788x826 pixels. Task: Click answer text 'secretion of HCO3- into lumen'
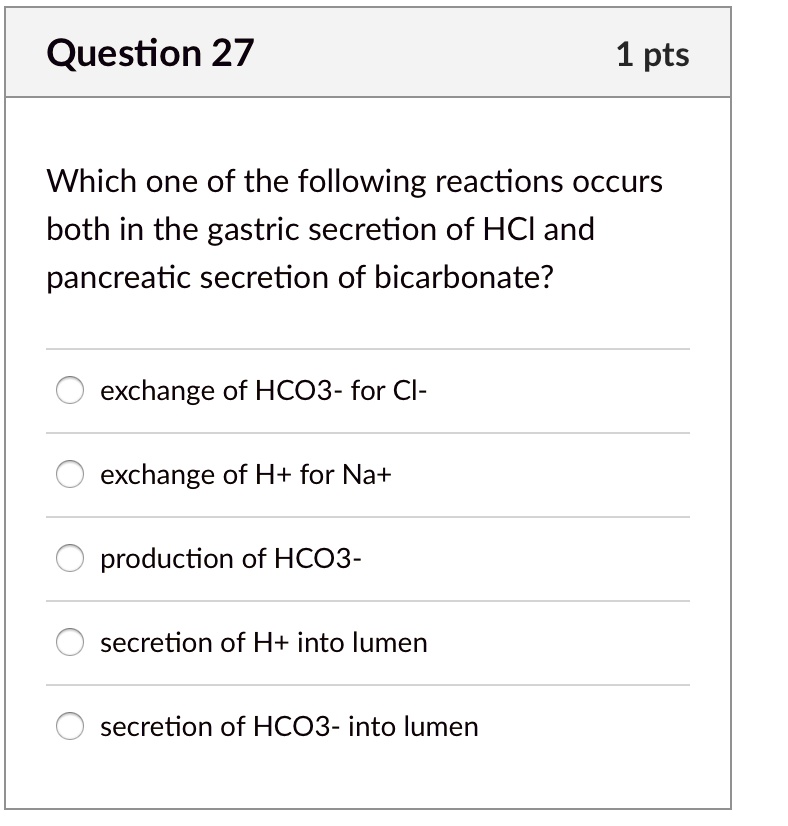click(289, 727)
